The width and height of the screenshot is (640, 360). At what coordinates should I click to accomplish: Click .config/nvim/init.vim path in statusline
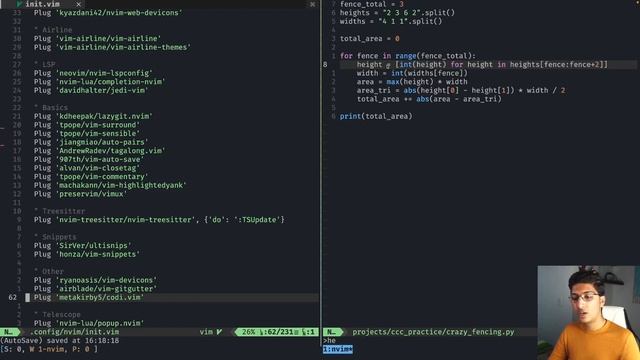point(75,332)
